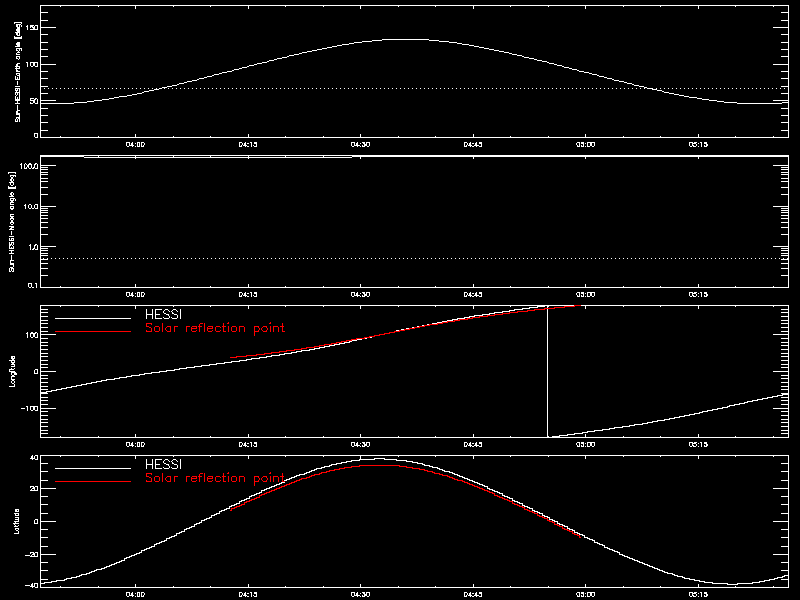Click white HESSI legend line sample in Latitude plot

[93, 468]
